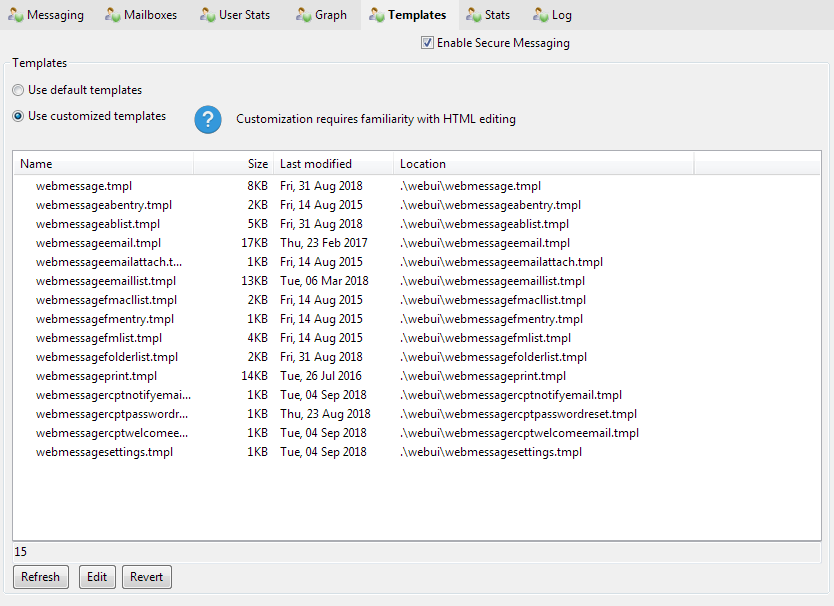This screenshot has height=606, width=834.
Task: Click the Stats tab's user icon
Action: click(x=473, y=15)
